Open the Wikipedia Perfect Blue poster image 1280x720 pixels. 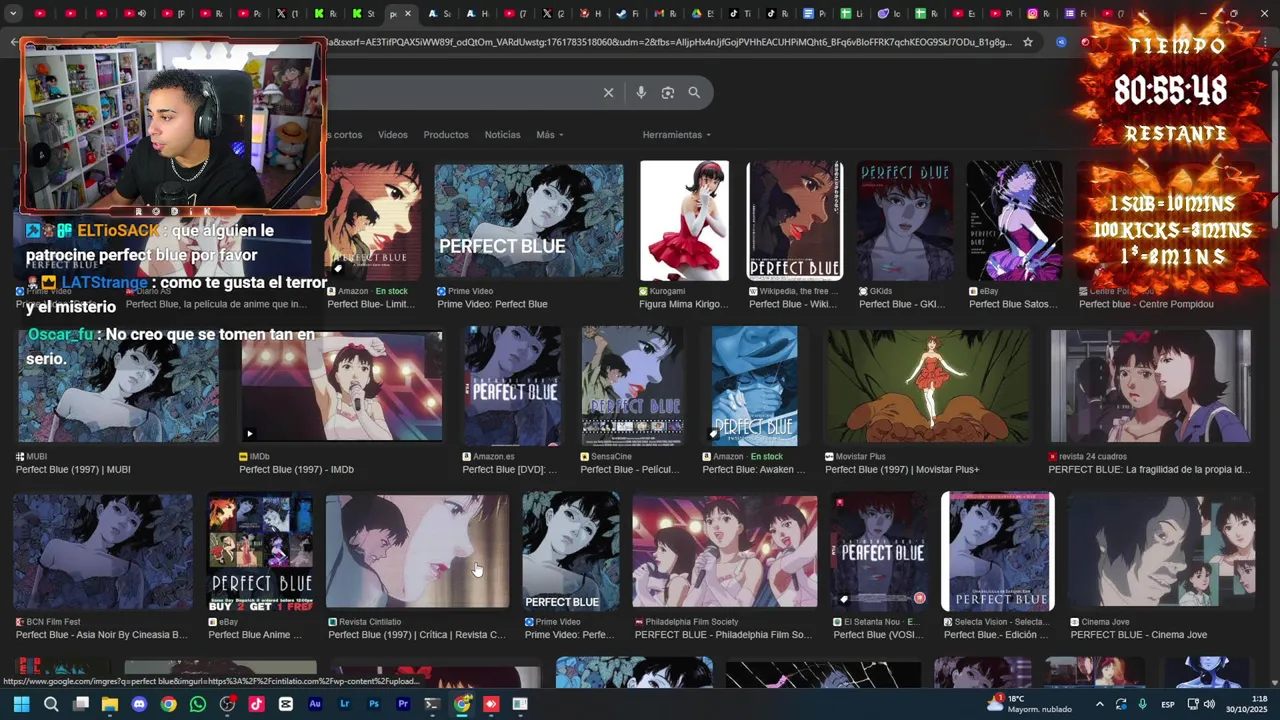click(x=795, y=221)
